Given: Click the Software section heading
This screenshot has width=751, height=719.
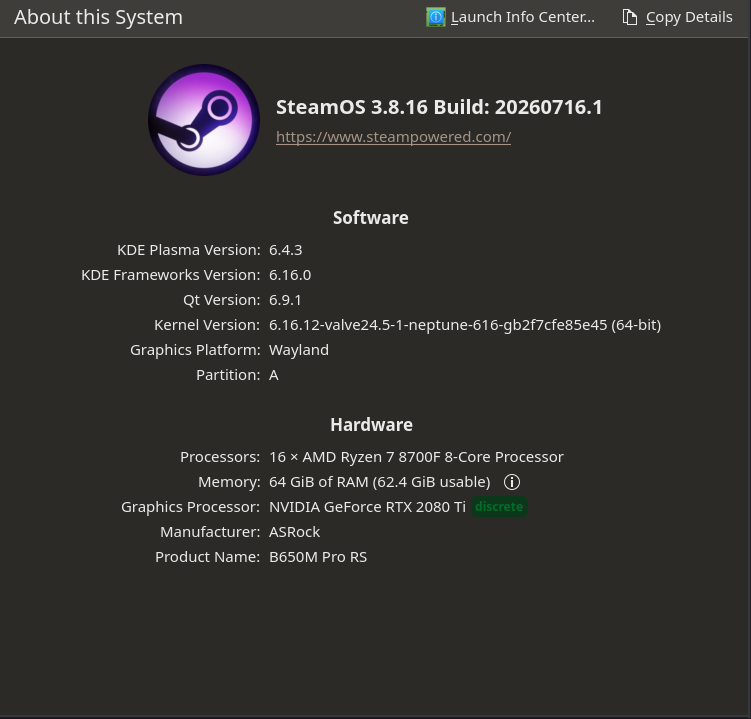Looking at the screenshot, I should coord(371,218).
